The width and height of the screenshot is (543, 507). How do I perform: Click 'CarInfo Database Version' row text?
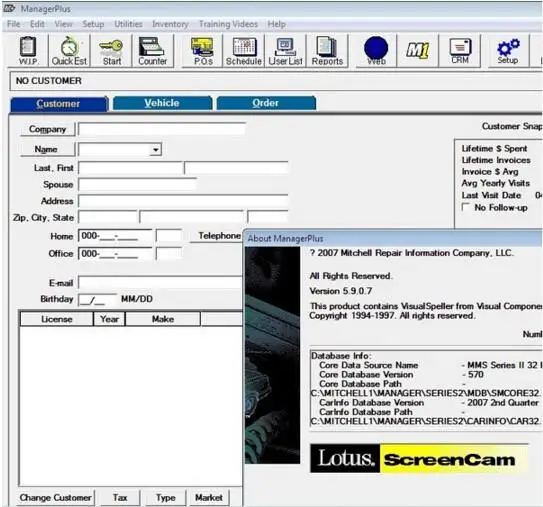tap(372, 403)
